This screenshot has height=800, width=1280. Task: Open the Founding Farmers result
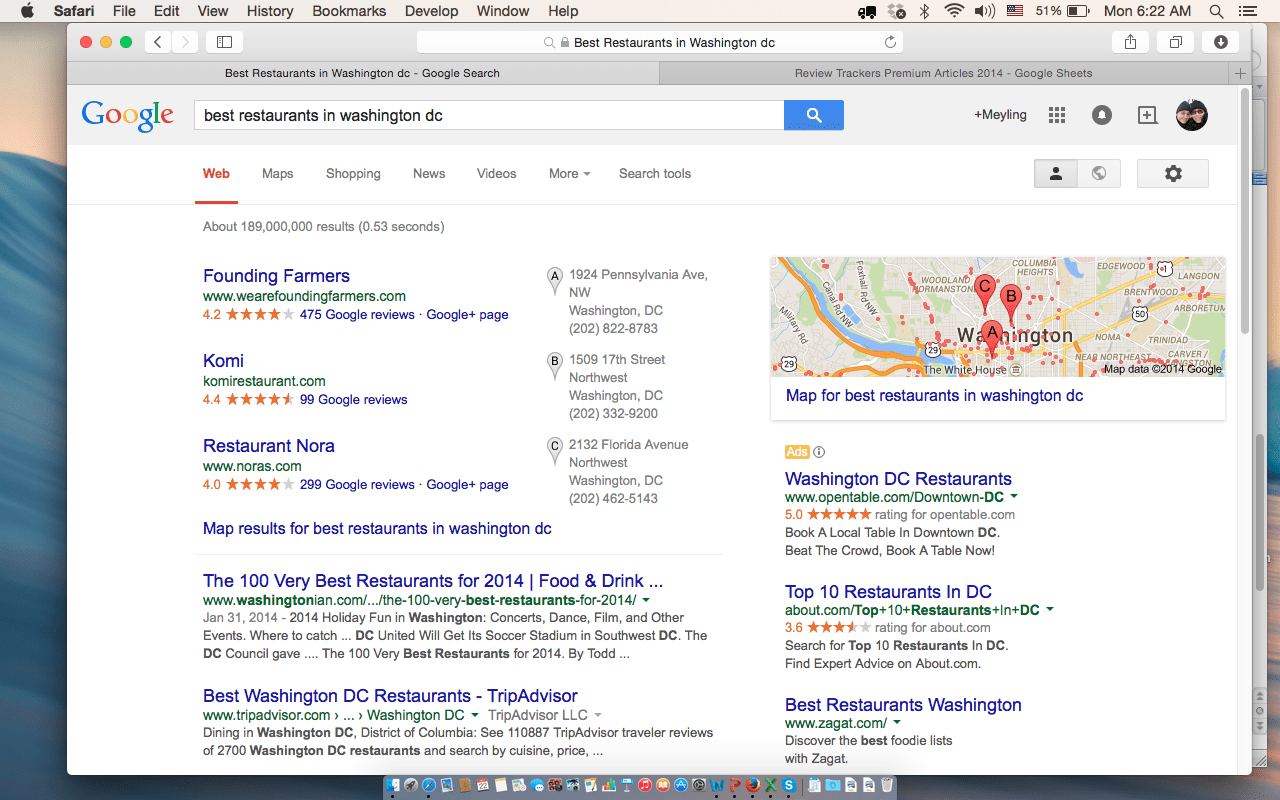[x=276, y=276]
